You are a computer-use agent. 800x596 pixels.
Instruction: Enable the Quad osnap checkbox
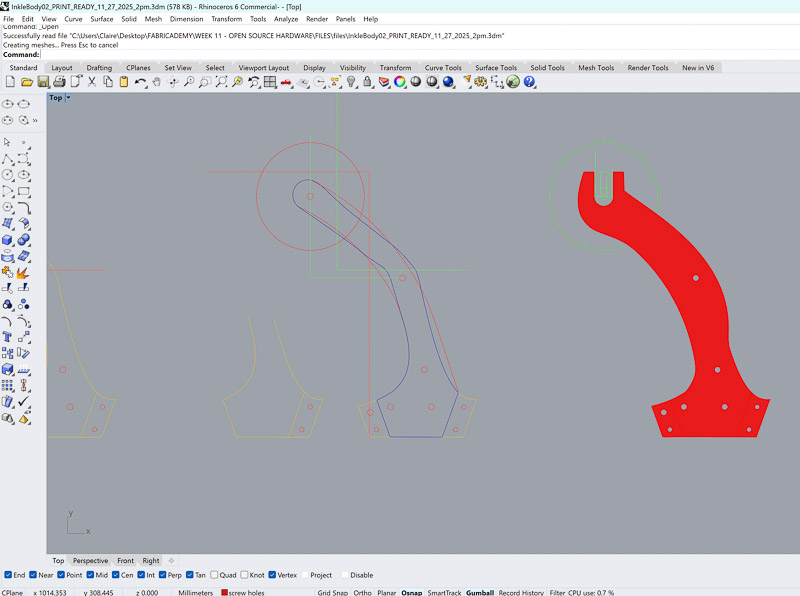click(213, 575)
